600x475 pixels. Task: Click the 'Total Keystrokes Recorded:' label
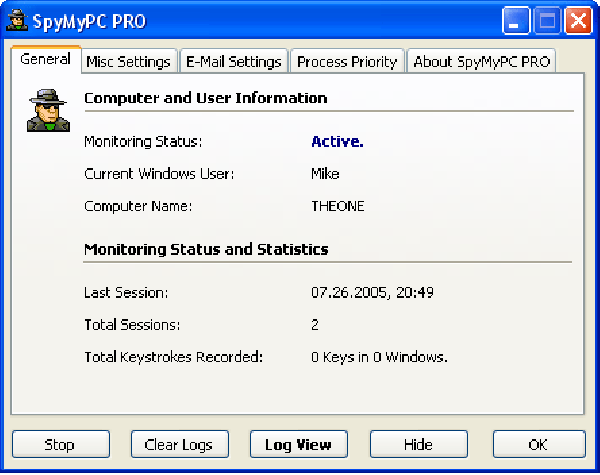173,357
